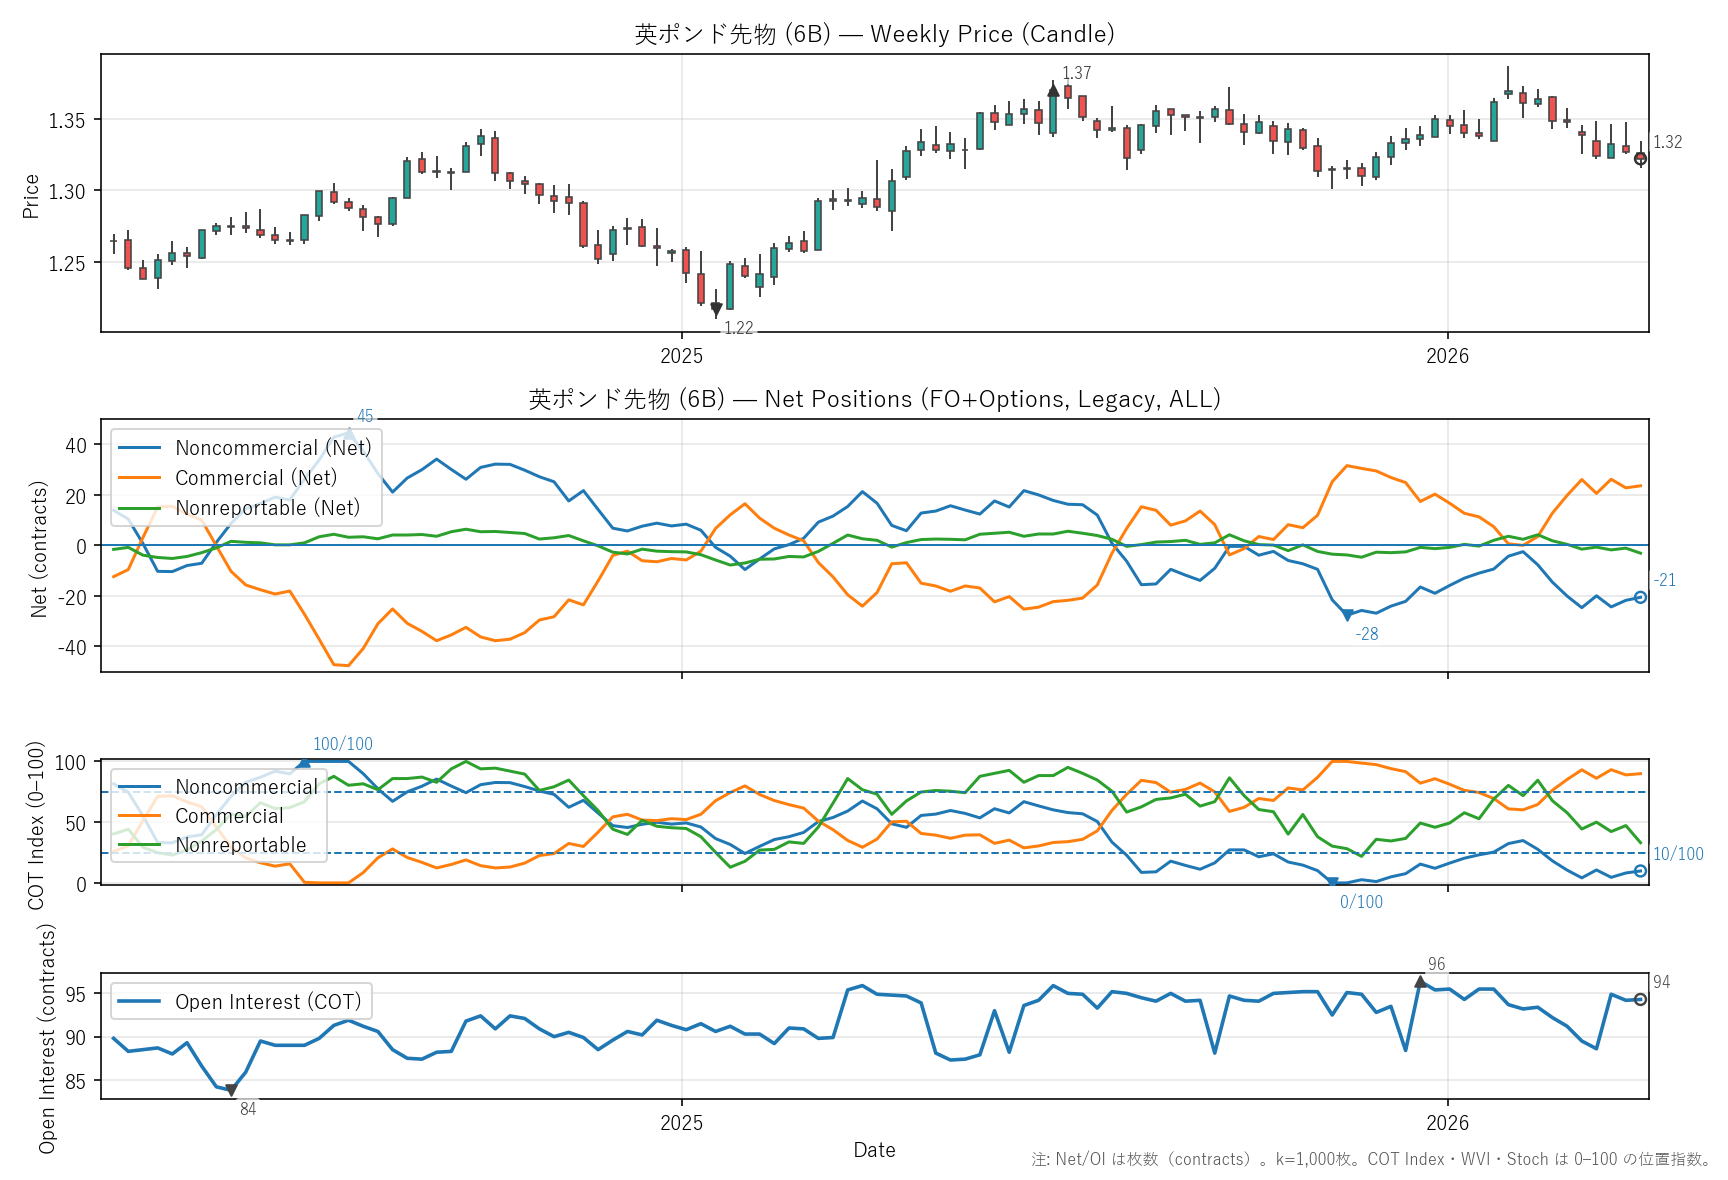1728x1180 pixels.
Task: Click the 2026 label on the bottom date axis
Action: [1447, 1122]
